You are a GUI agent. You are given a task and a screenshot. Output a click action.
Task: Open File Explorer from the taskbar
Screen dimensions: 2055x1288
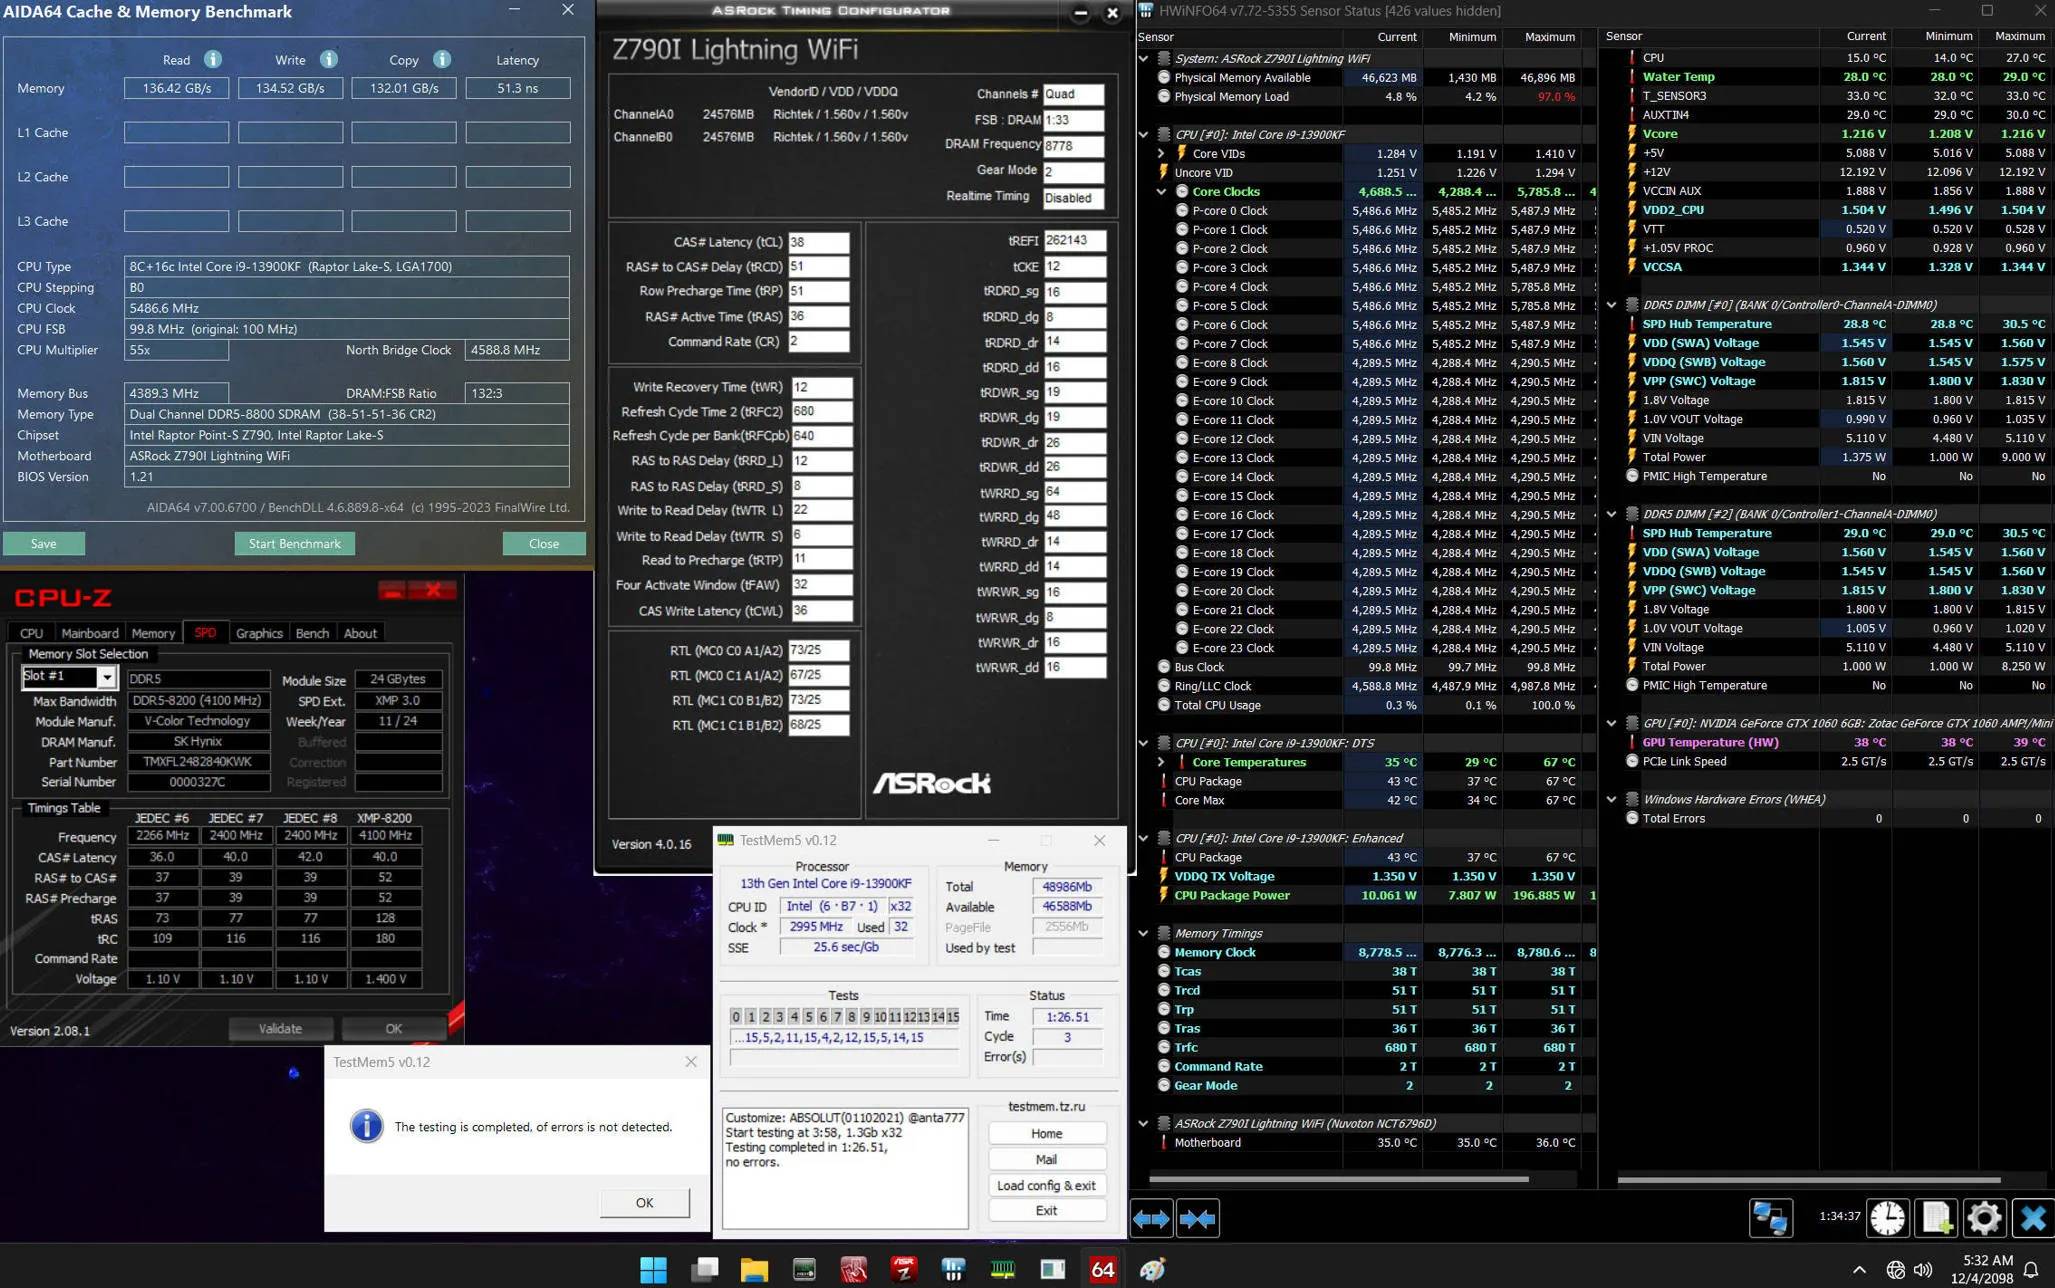754,1269
